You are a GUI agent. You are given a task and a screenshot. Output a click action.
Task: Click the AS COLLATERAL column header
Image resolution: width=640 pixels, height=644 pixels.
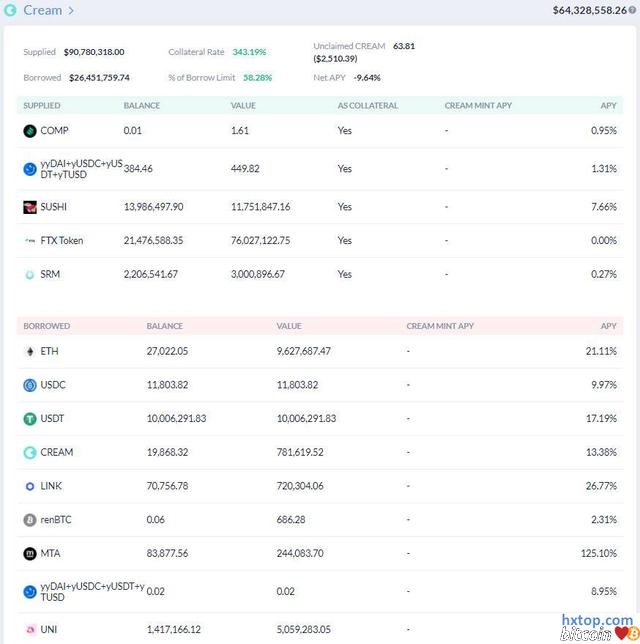(367, 105)
